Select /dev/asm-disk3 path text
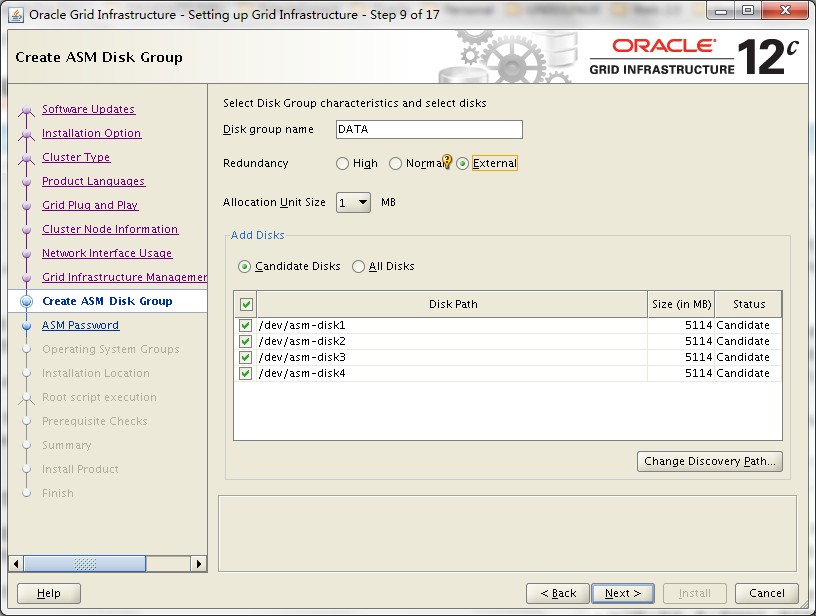Image resolution: width=816 pixels, height=616 pixels. pyautogui.click(x=302, y=357)
